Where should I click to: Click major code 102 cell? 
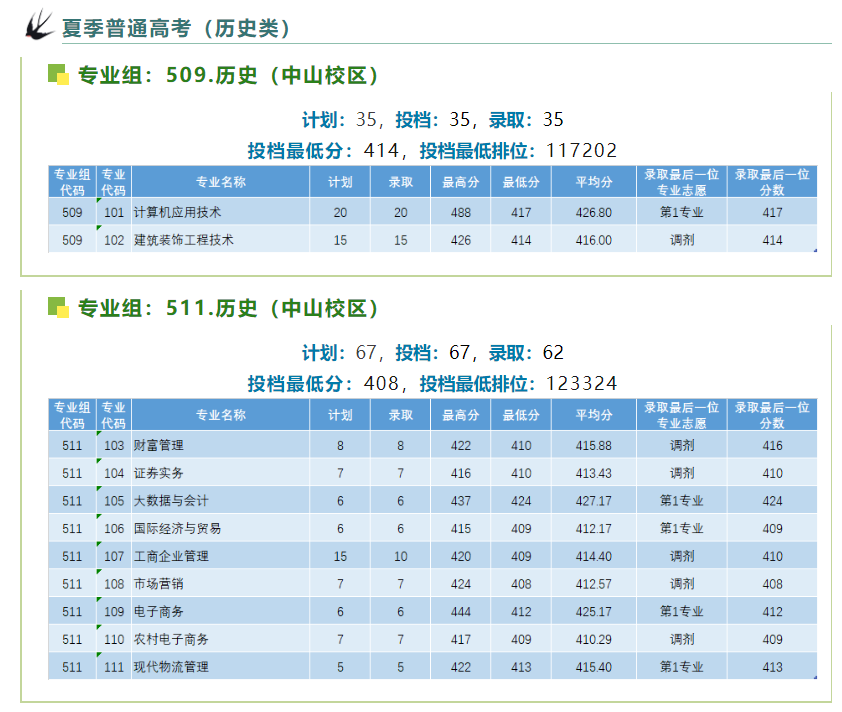click(x=114, y=240)
